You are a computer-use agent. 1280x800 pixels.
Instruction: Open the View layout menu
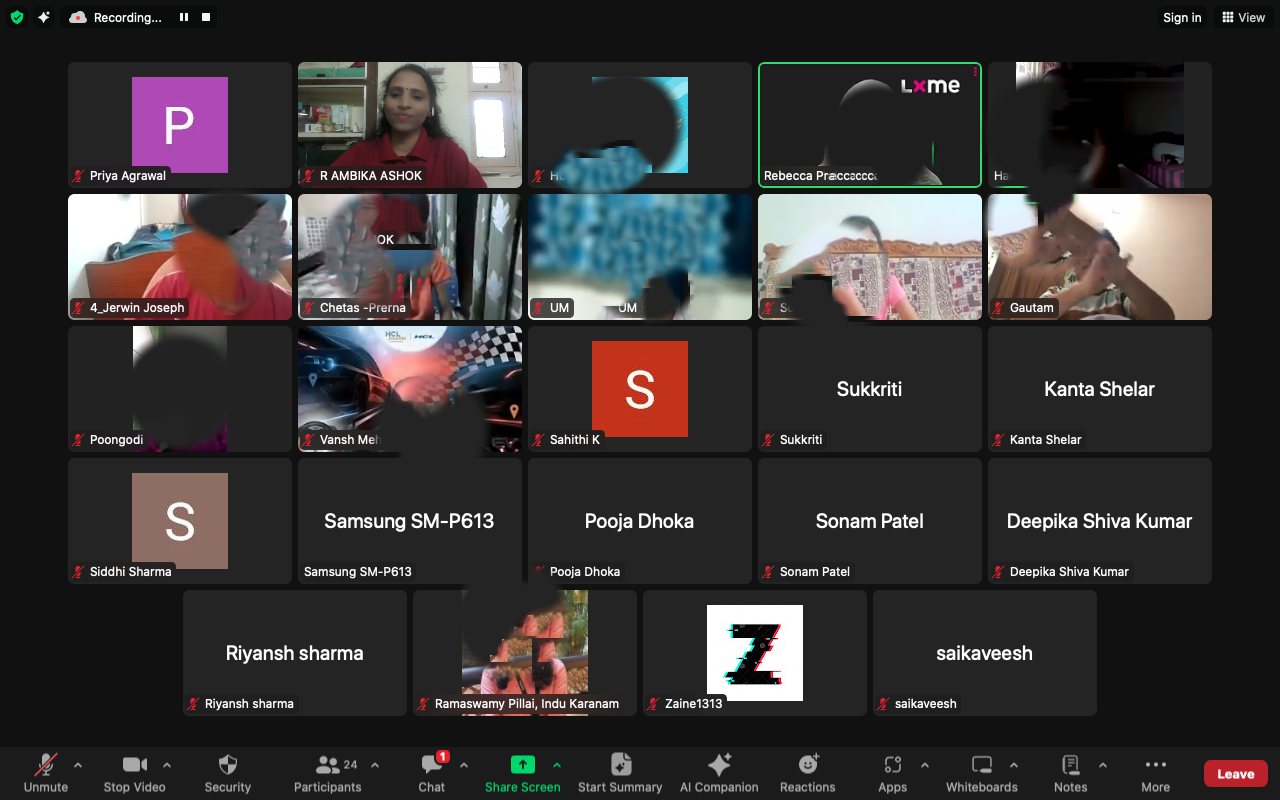click(x=1243, y=17)
